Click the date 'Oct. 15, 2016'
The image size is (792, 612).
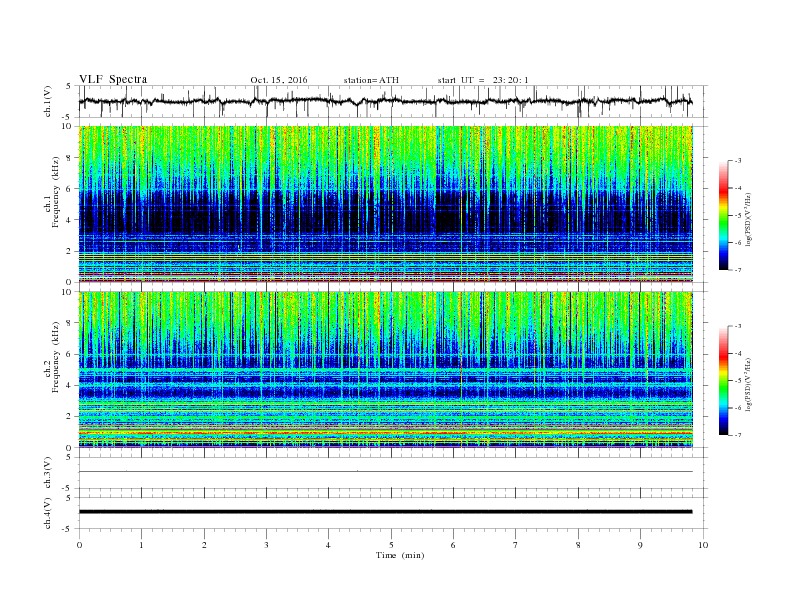pos(279,80)
